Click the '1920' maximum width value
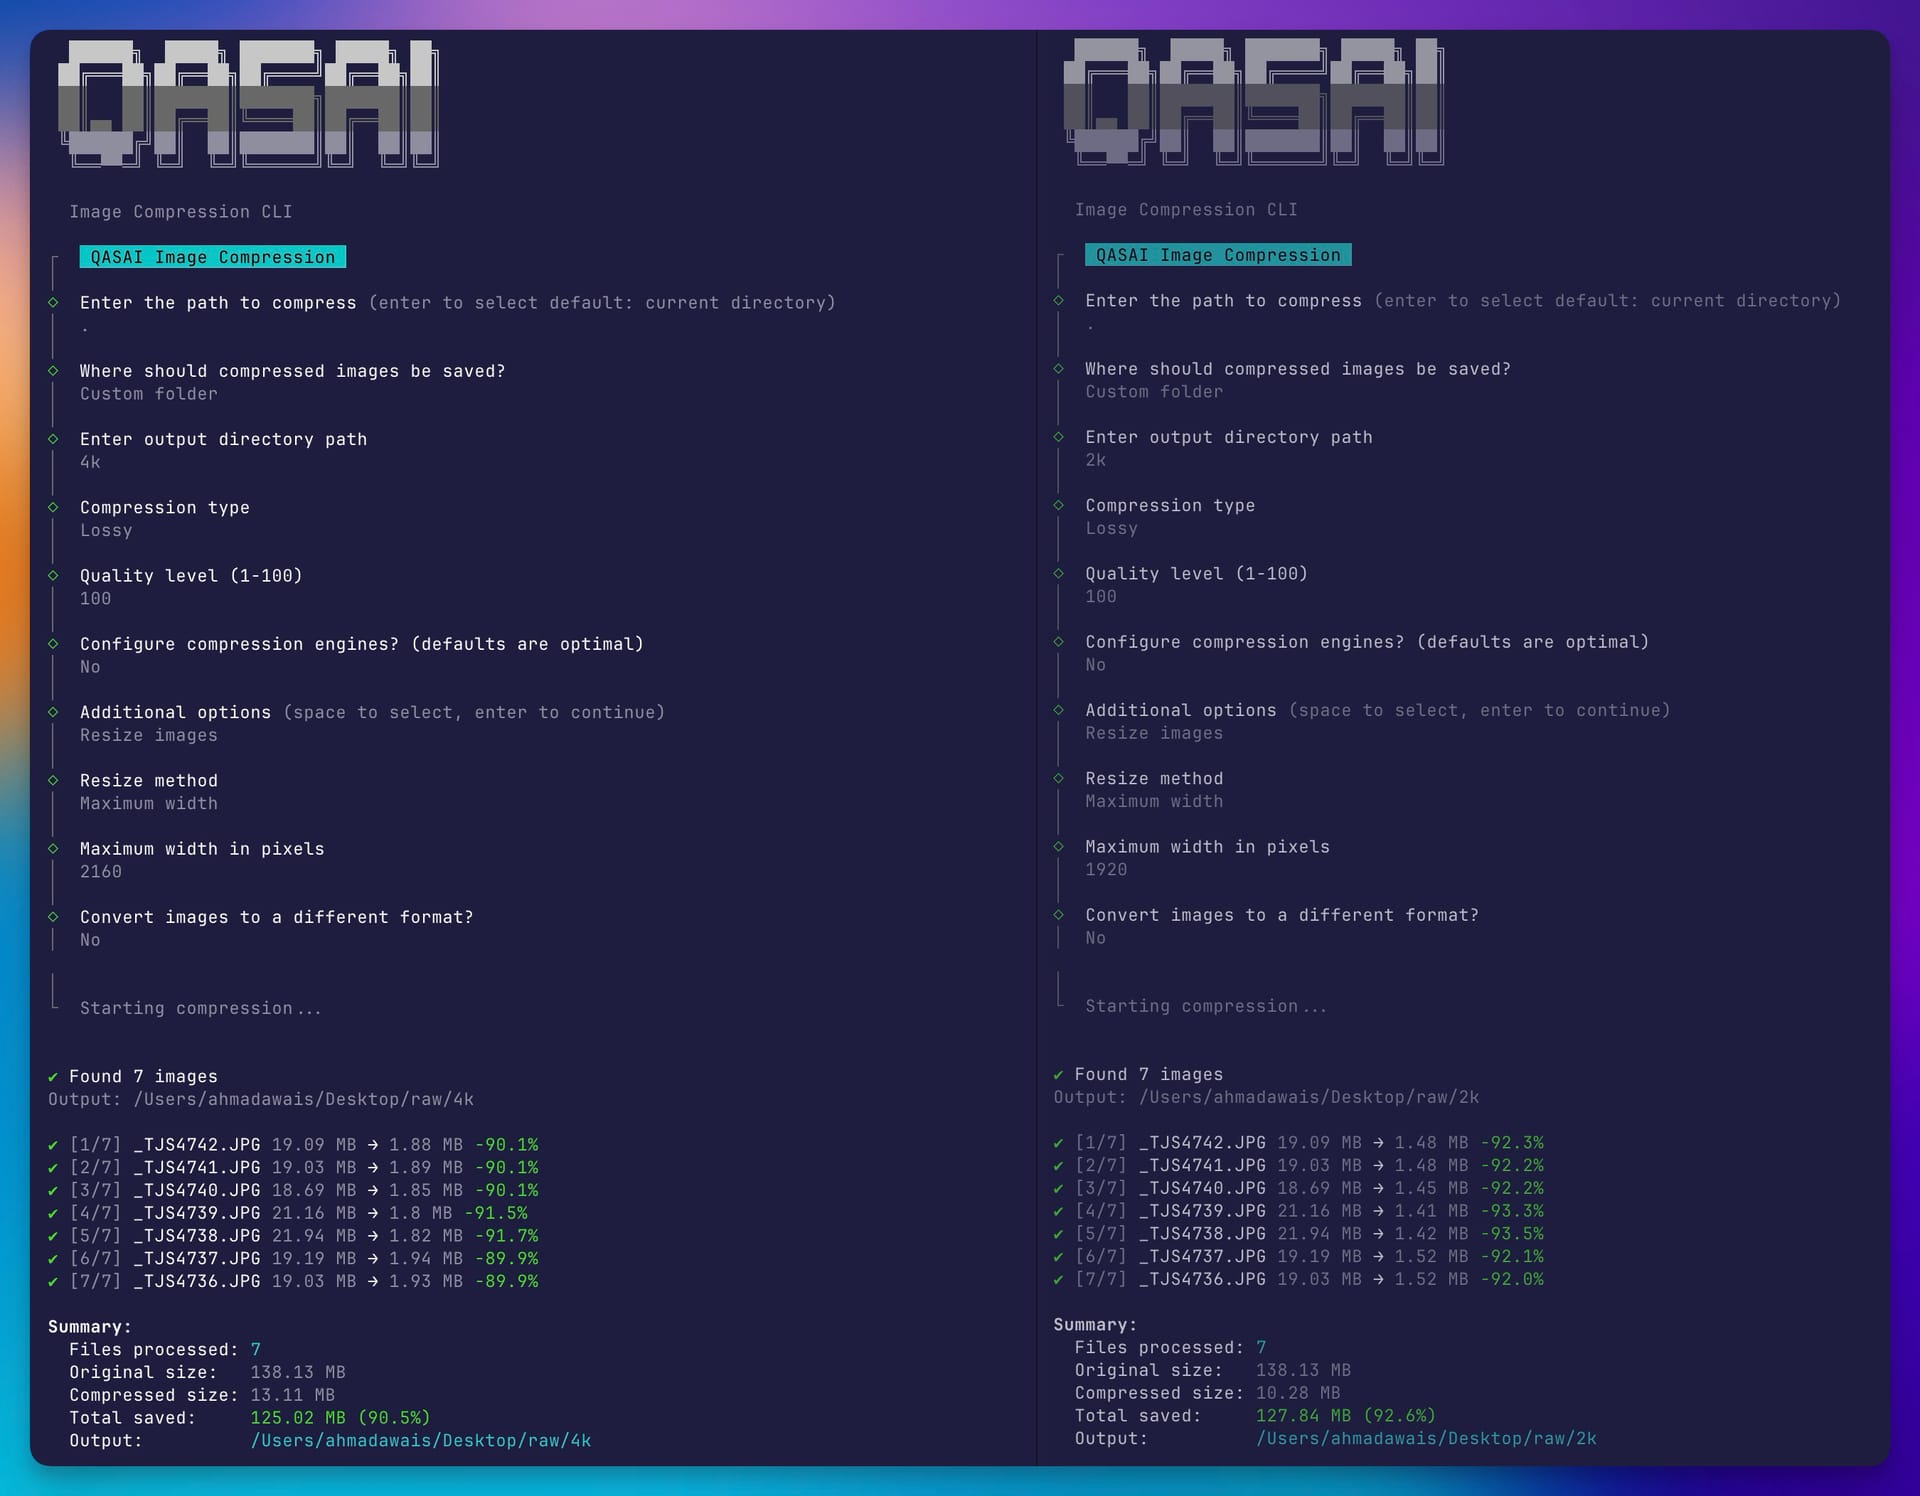Screen dimensions: 1920x1496 coord(1106,870)
